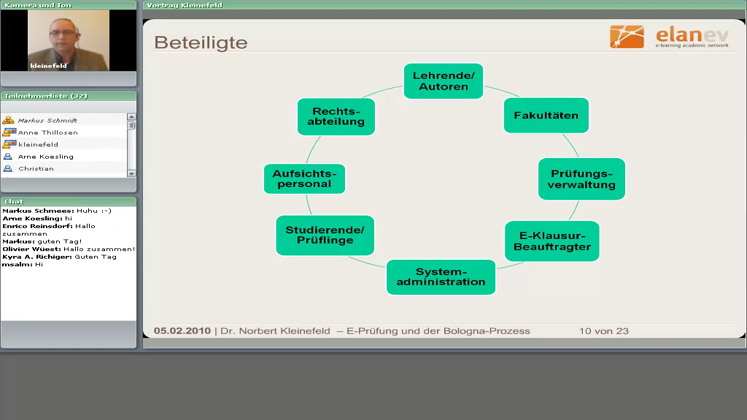Click the 'E-Klausur-Beauftragter' box on slide
The image size is (747, 420).
[x=552, y=241]
